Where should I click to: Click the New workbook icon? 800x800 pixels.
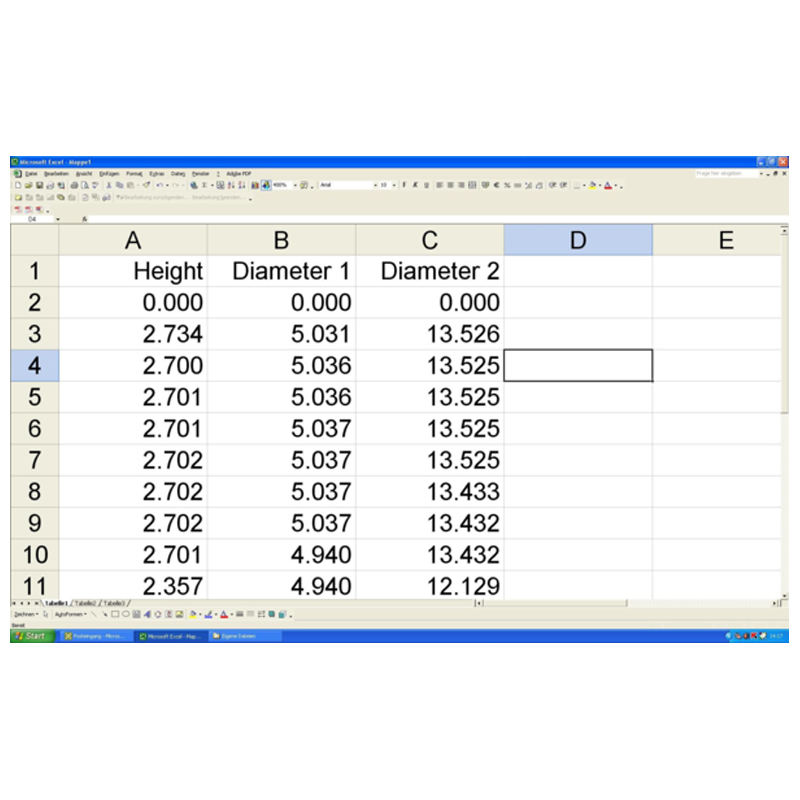pos(18,185)
